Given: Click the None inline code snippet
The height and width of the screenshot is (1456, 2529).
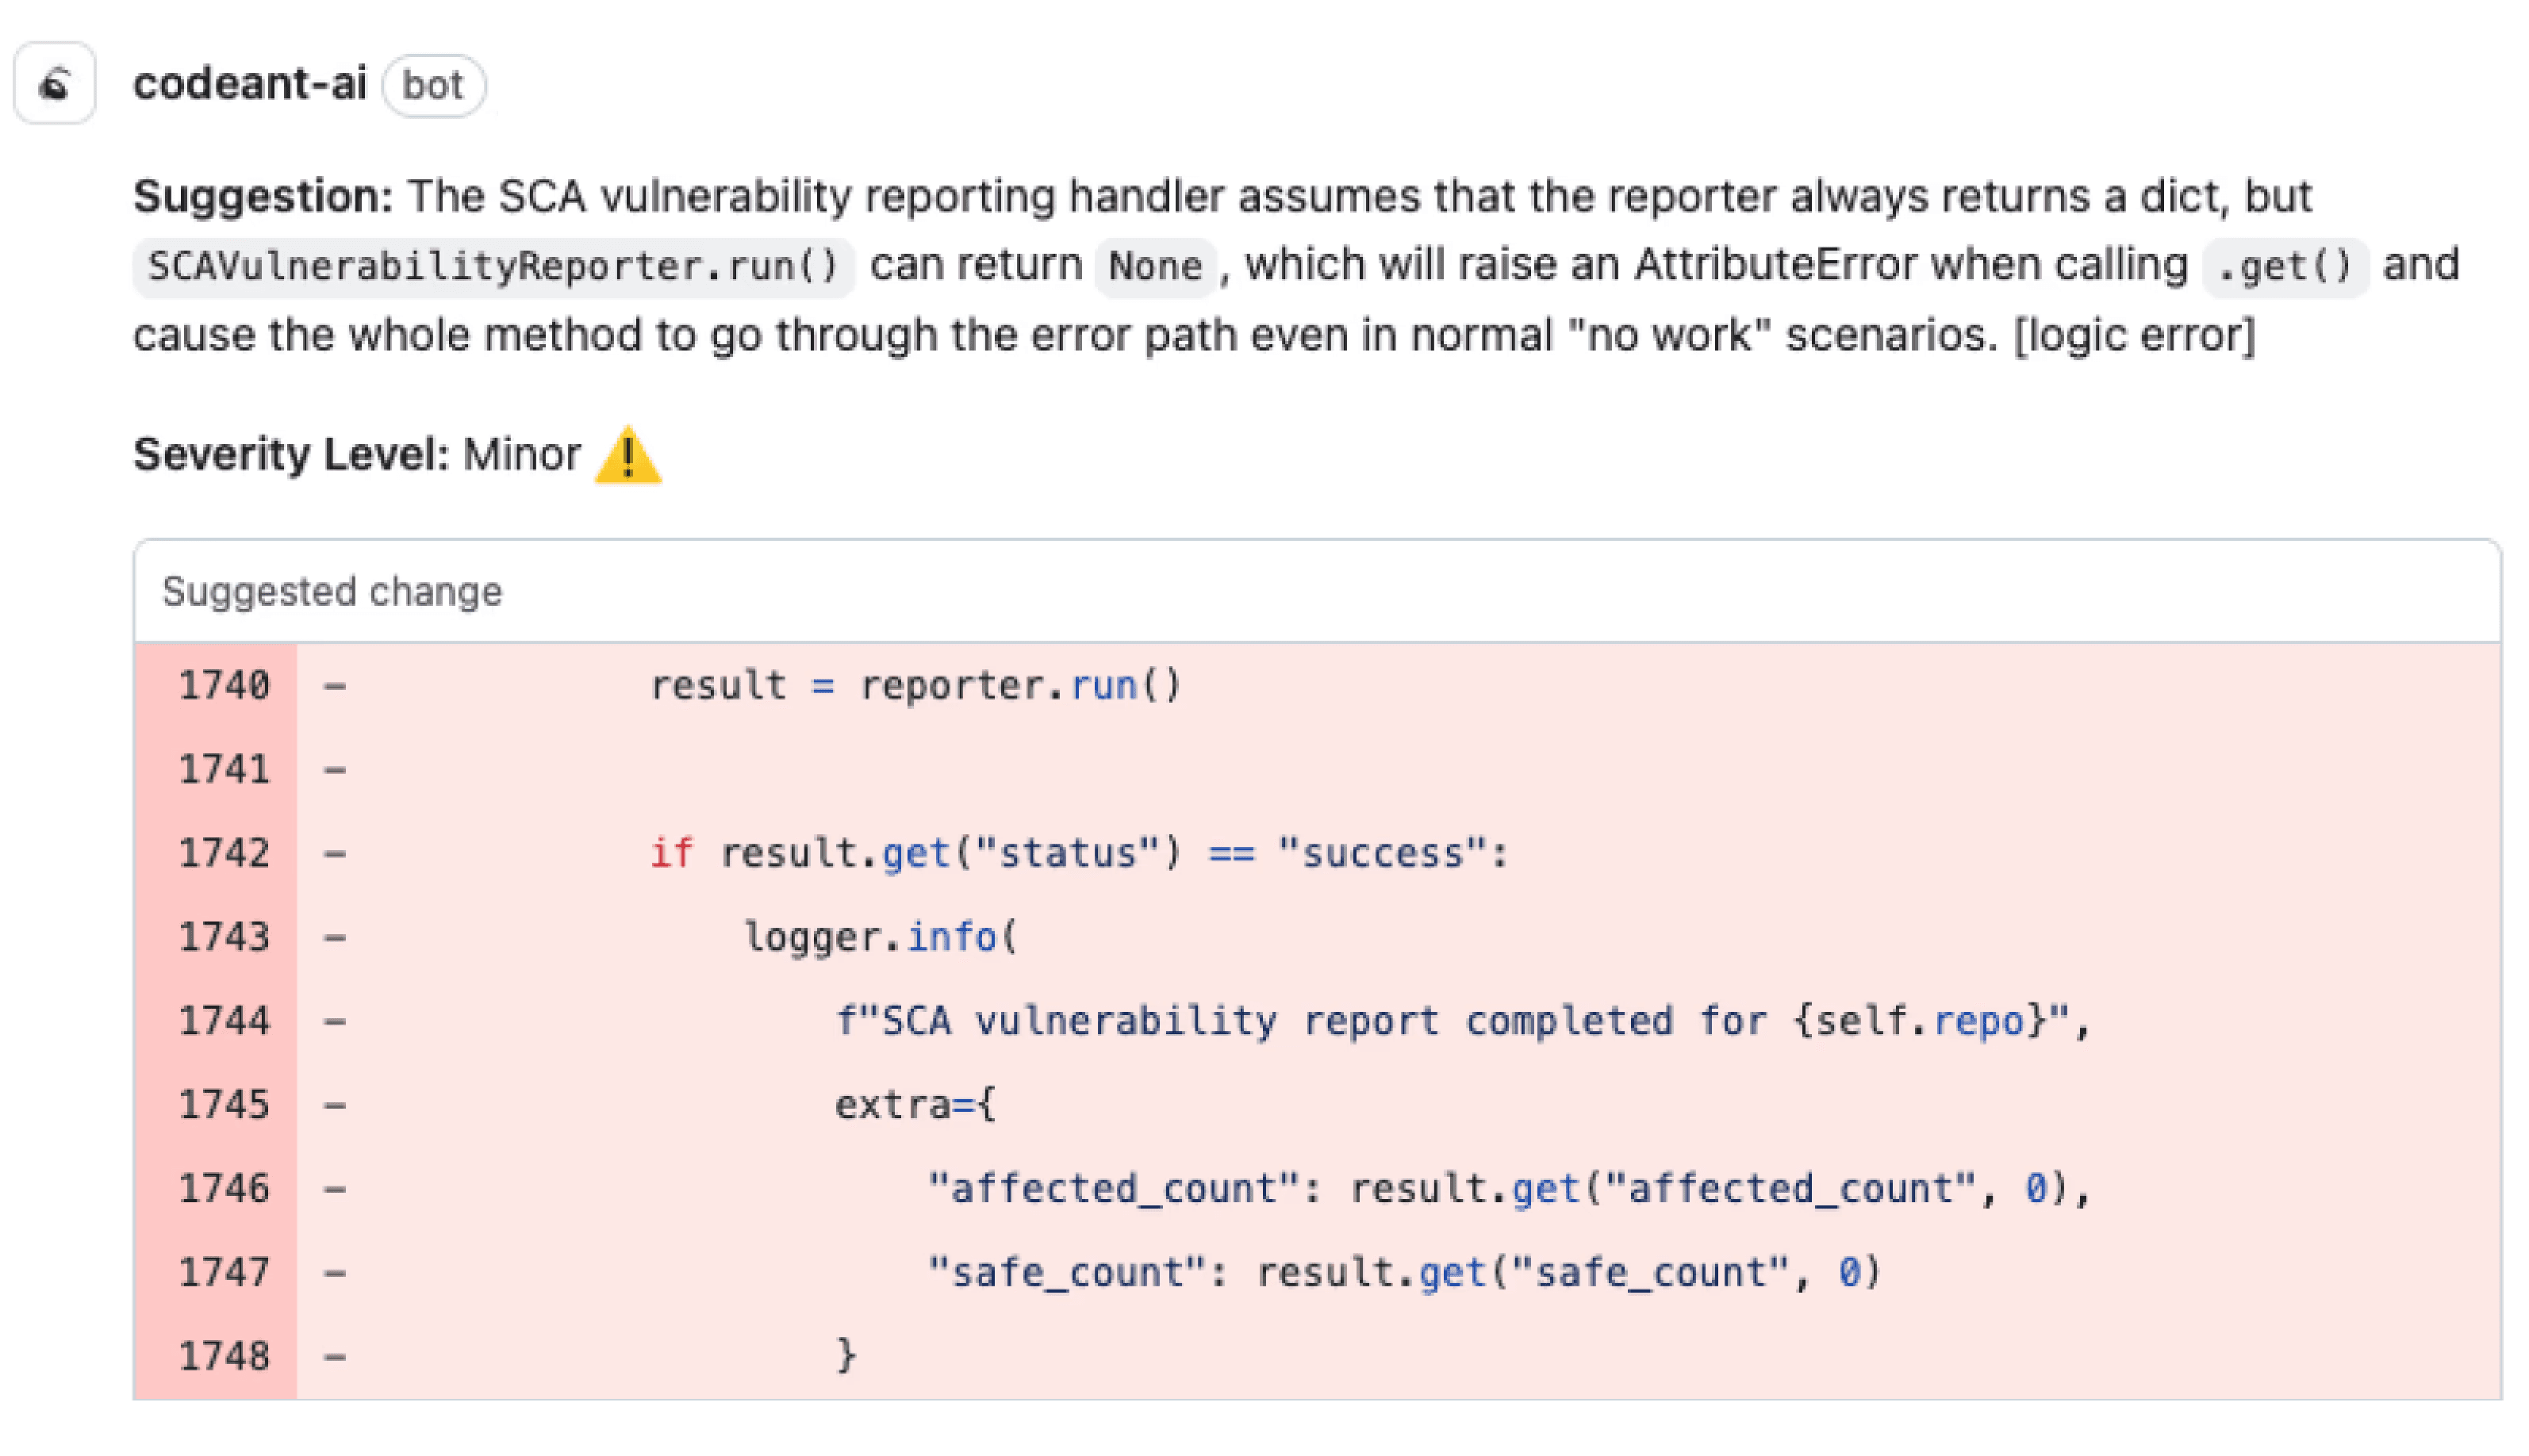Looking at the screenshot, I should 1155,265.
